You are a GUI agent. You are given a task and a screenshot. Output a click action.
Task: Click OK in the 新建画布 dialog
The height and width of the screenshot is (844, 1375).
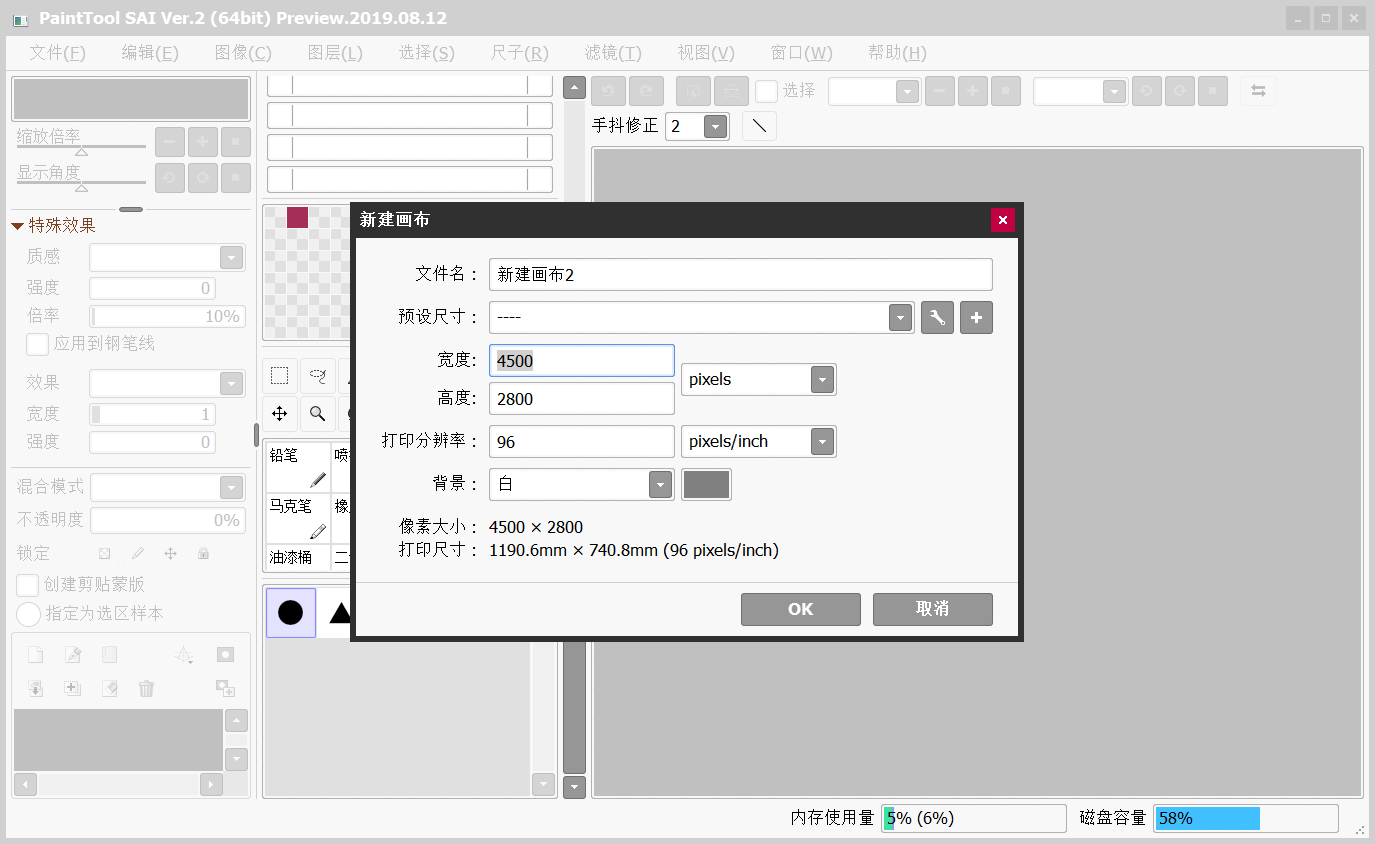pyautogui.click(x=801, y=609)
